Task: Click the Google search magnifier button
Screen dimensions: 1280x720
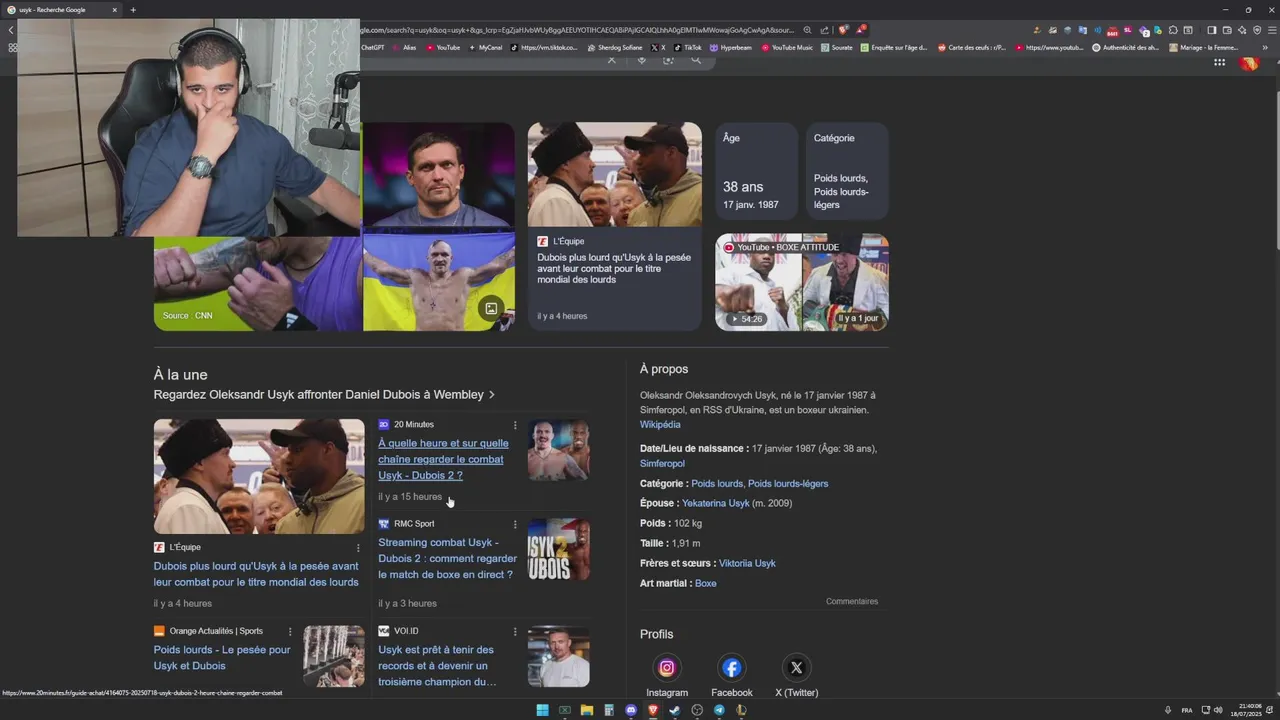Action: pos(696,60)
